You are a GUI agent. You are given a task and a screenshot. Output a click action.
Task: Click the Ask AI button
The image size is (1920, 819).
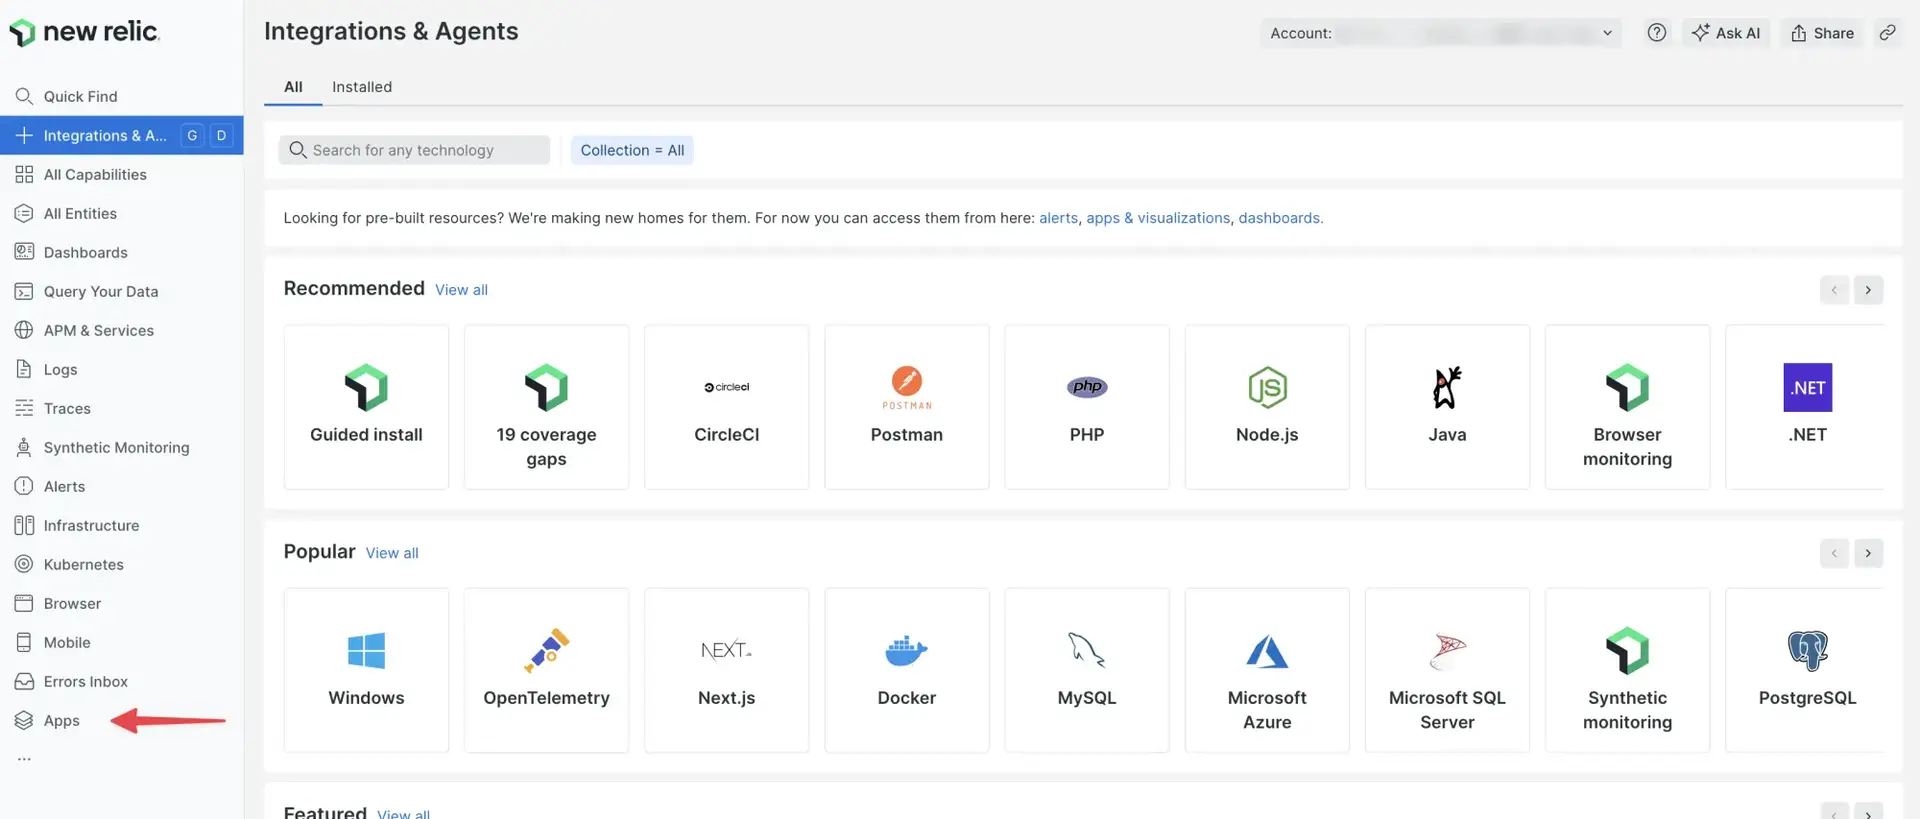[1726, 33]
